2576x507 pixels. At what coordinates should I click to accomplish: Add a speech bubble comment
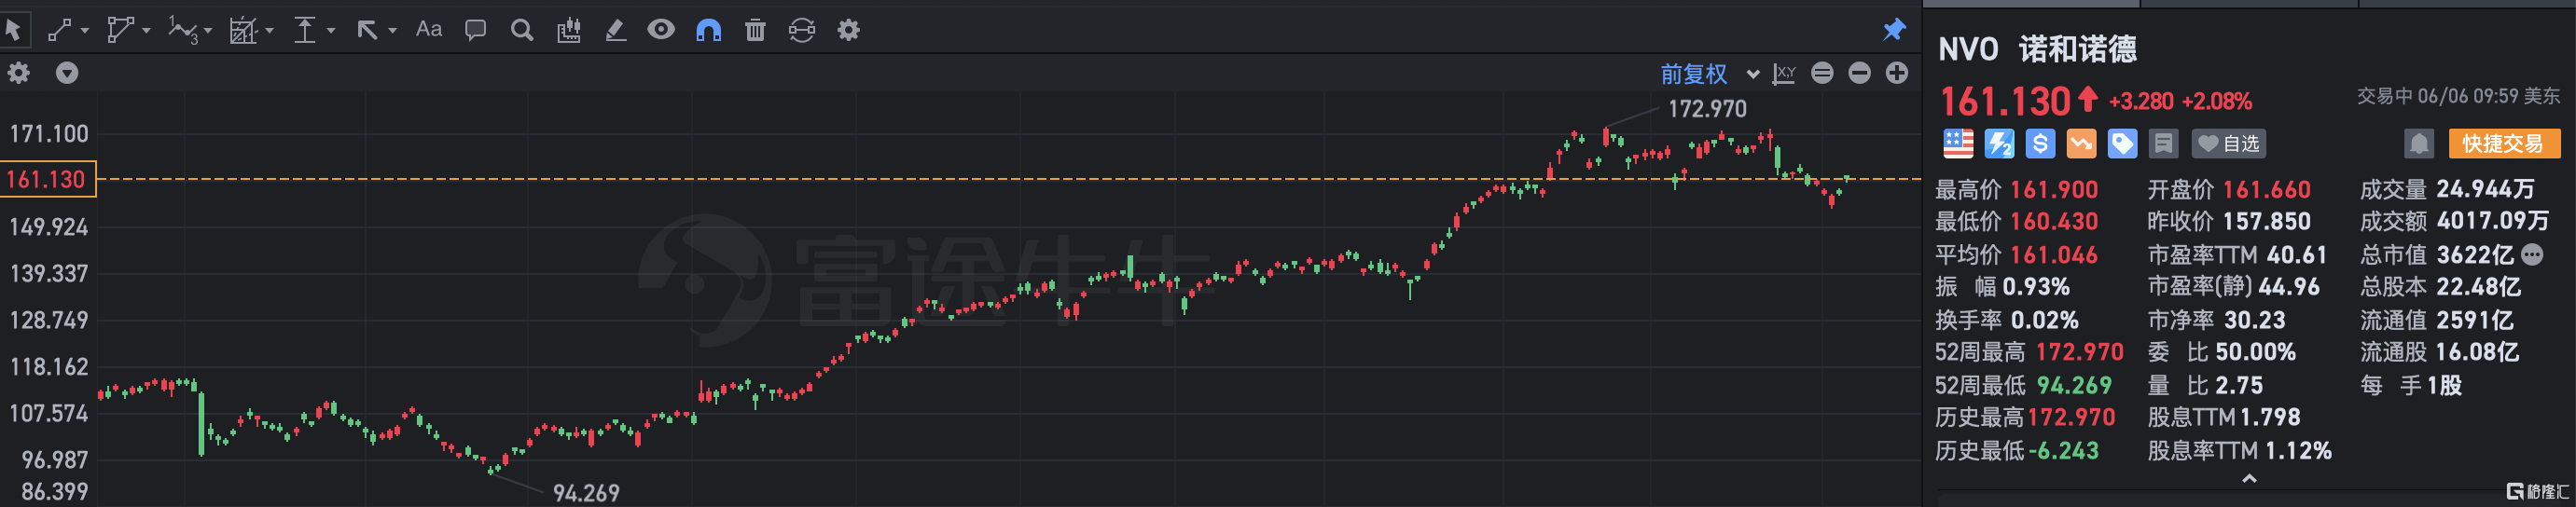pyautogui.click(x=476, y=30)
